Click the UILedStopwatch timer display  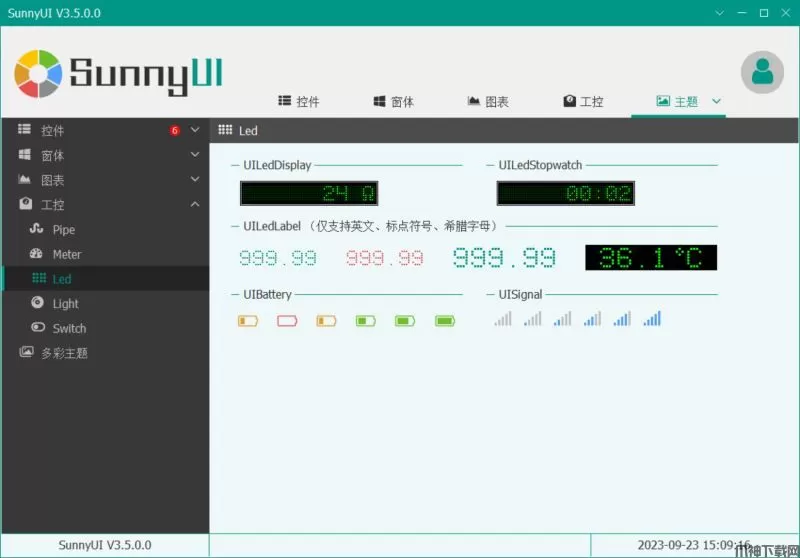pos(566,193)
